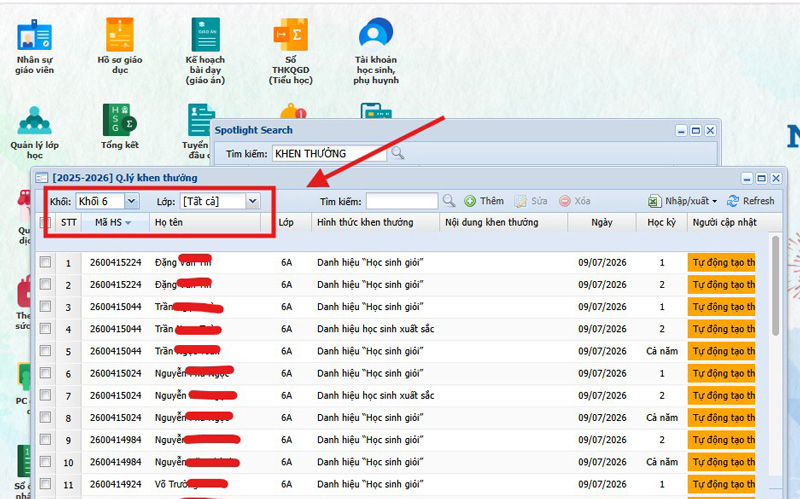Open Mã HS column sort arrow
The height and width of the screenshot is (499, 800).
click(x=128, y=223)
